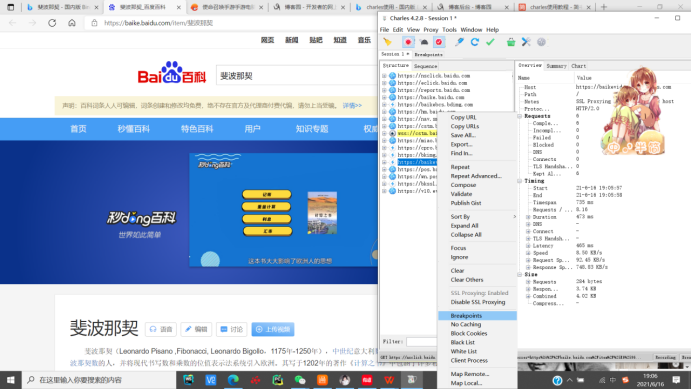Open a new browser tab with plus icon
The image size is (692, 389).
pyautogui.click(x=604, y=7)
